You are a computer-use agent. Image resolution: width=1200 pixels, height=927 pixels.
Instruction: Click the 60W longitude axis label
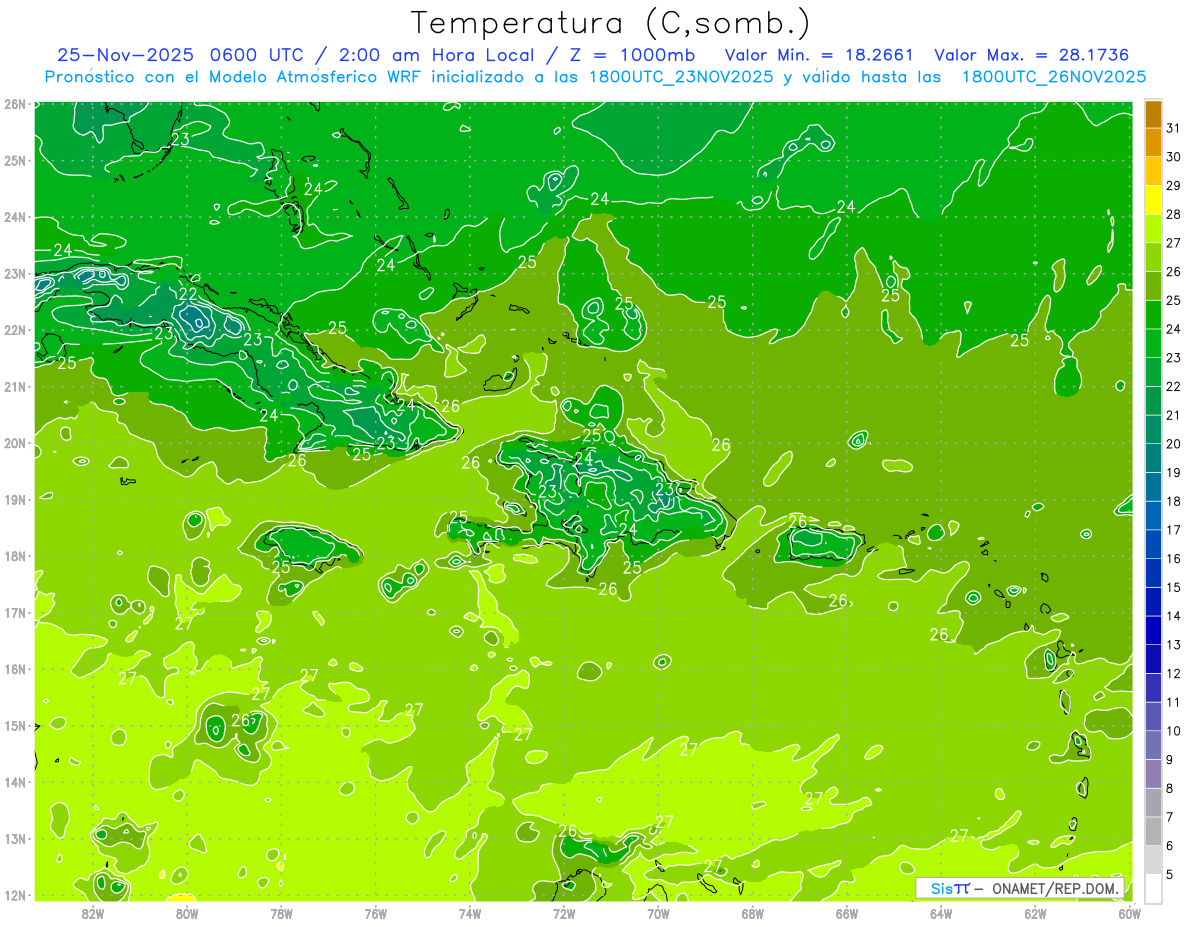1129,913
